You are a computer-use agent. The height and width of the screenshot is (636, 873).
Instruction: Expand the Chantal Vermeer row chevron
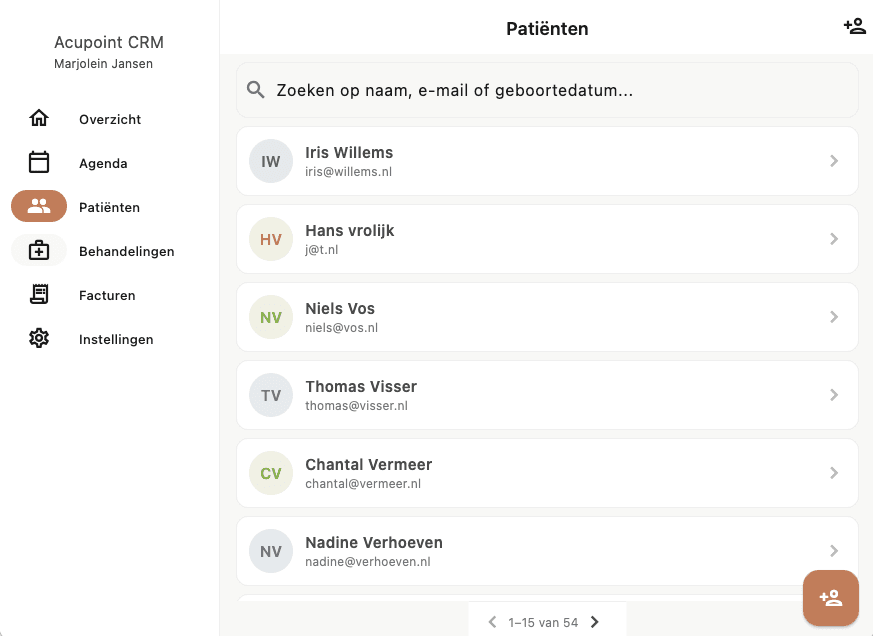pos(834,473)
